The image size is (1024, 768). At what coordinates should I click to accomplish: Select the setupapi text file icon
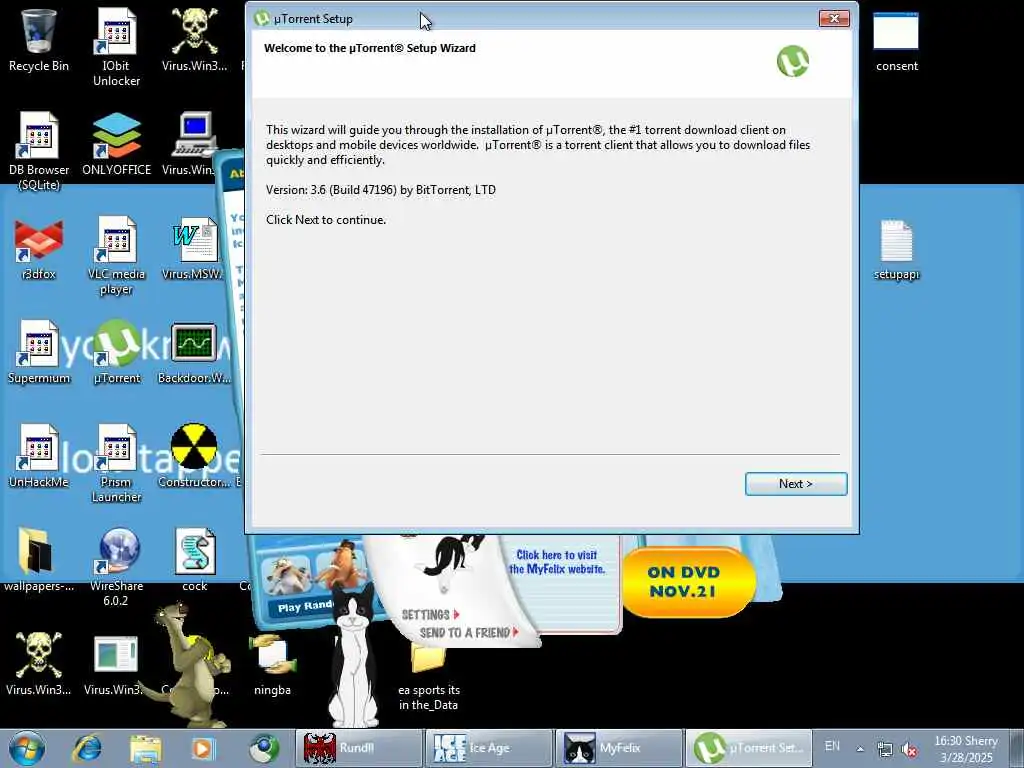click(x=896, y=250)
